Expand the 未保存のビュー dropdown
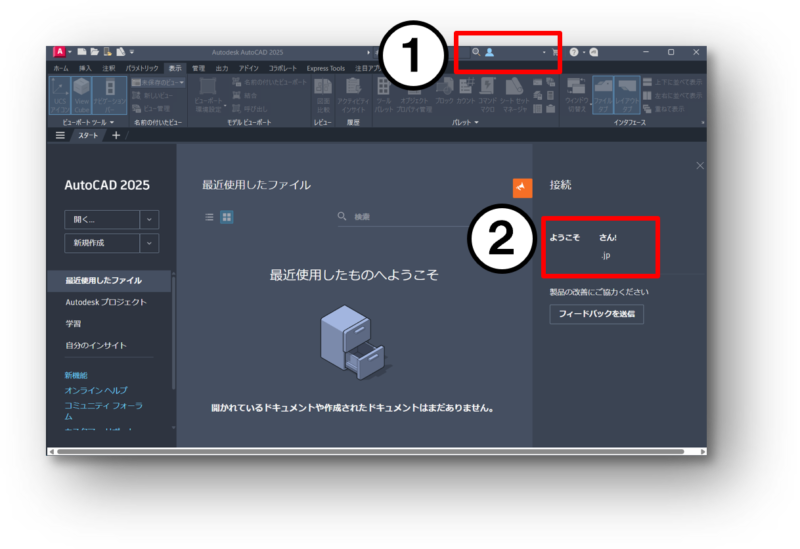This screenshot has width=800, height=549. click(181, 82)
